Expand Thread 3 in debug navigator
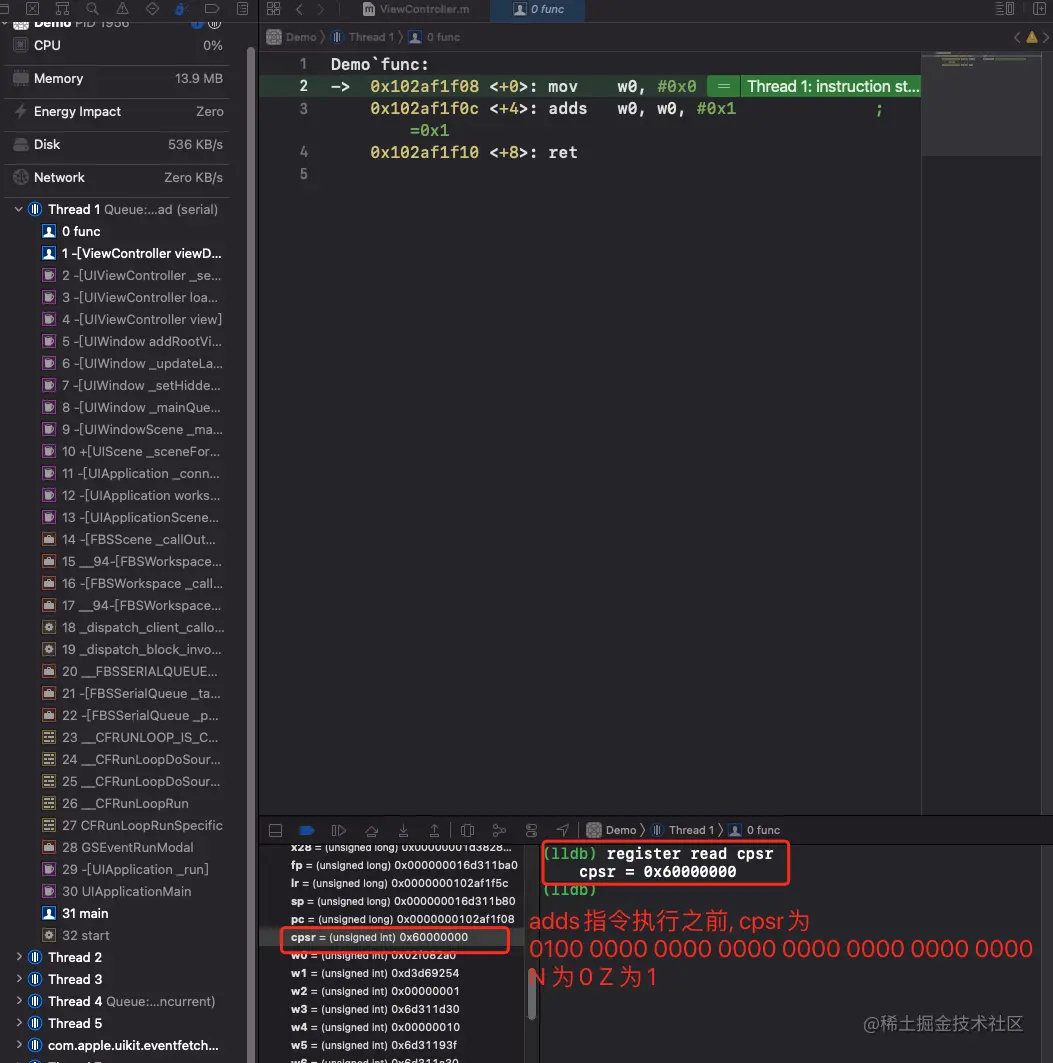The width and height of the screenshot is (1053, 1063). pos(19,979)
